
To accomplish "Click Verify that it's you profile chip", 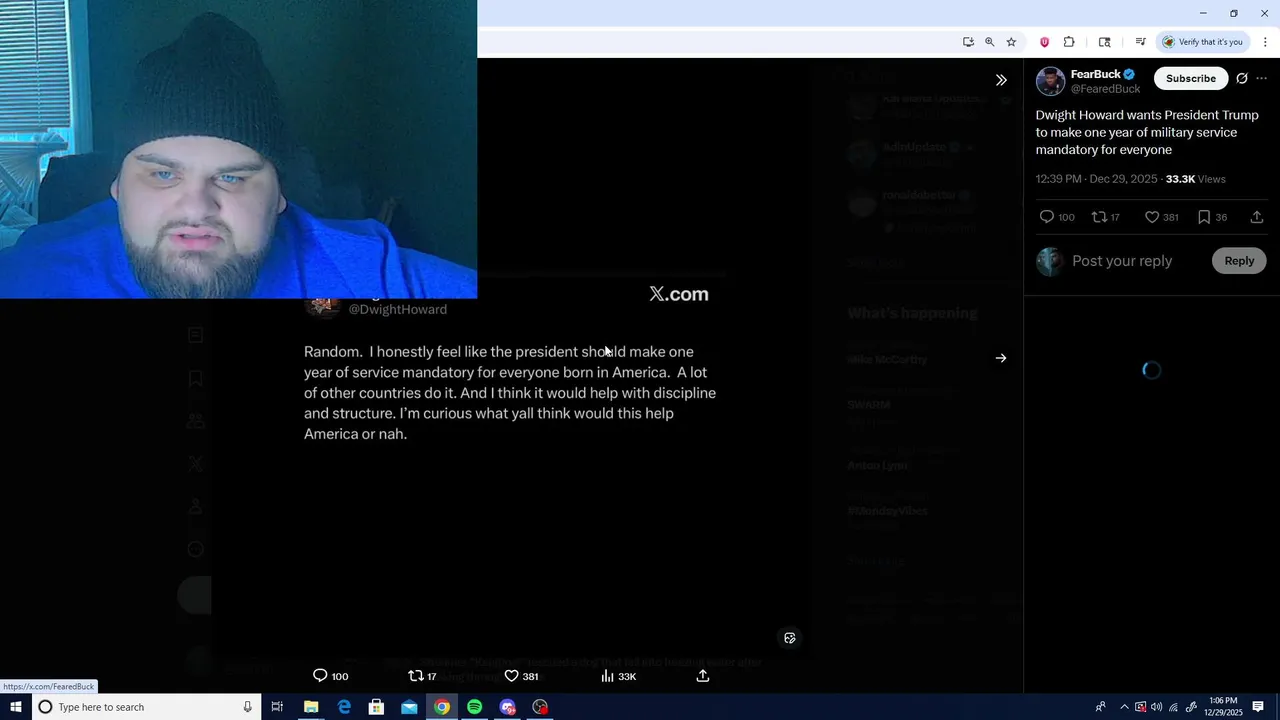I will (x=1202, y=42).
